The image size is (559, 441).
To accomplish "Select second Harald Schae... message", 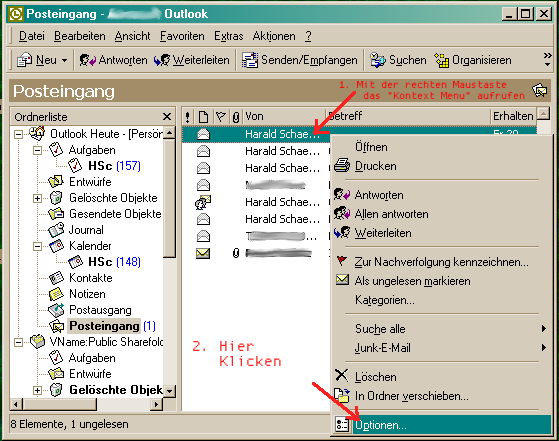I will click(x=282, y=151).
